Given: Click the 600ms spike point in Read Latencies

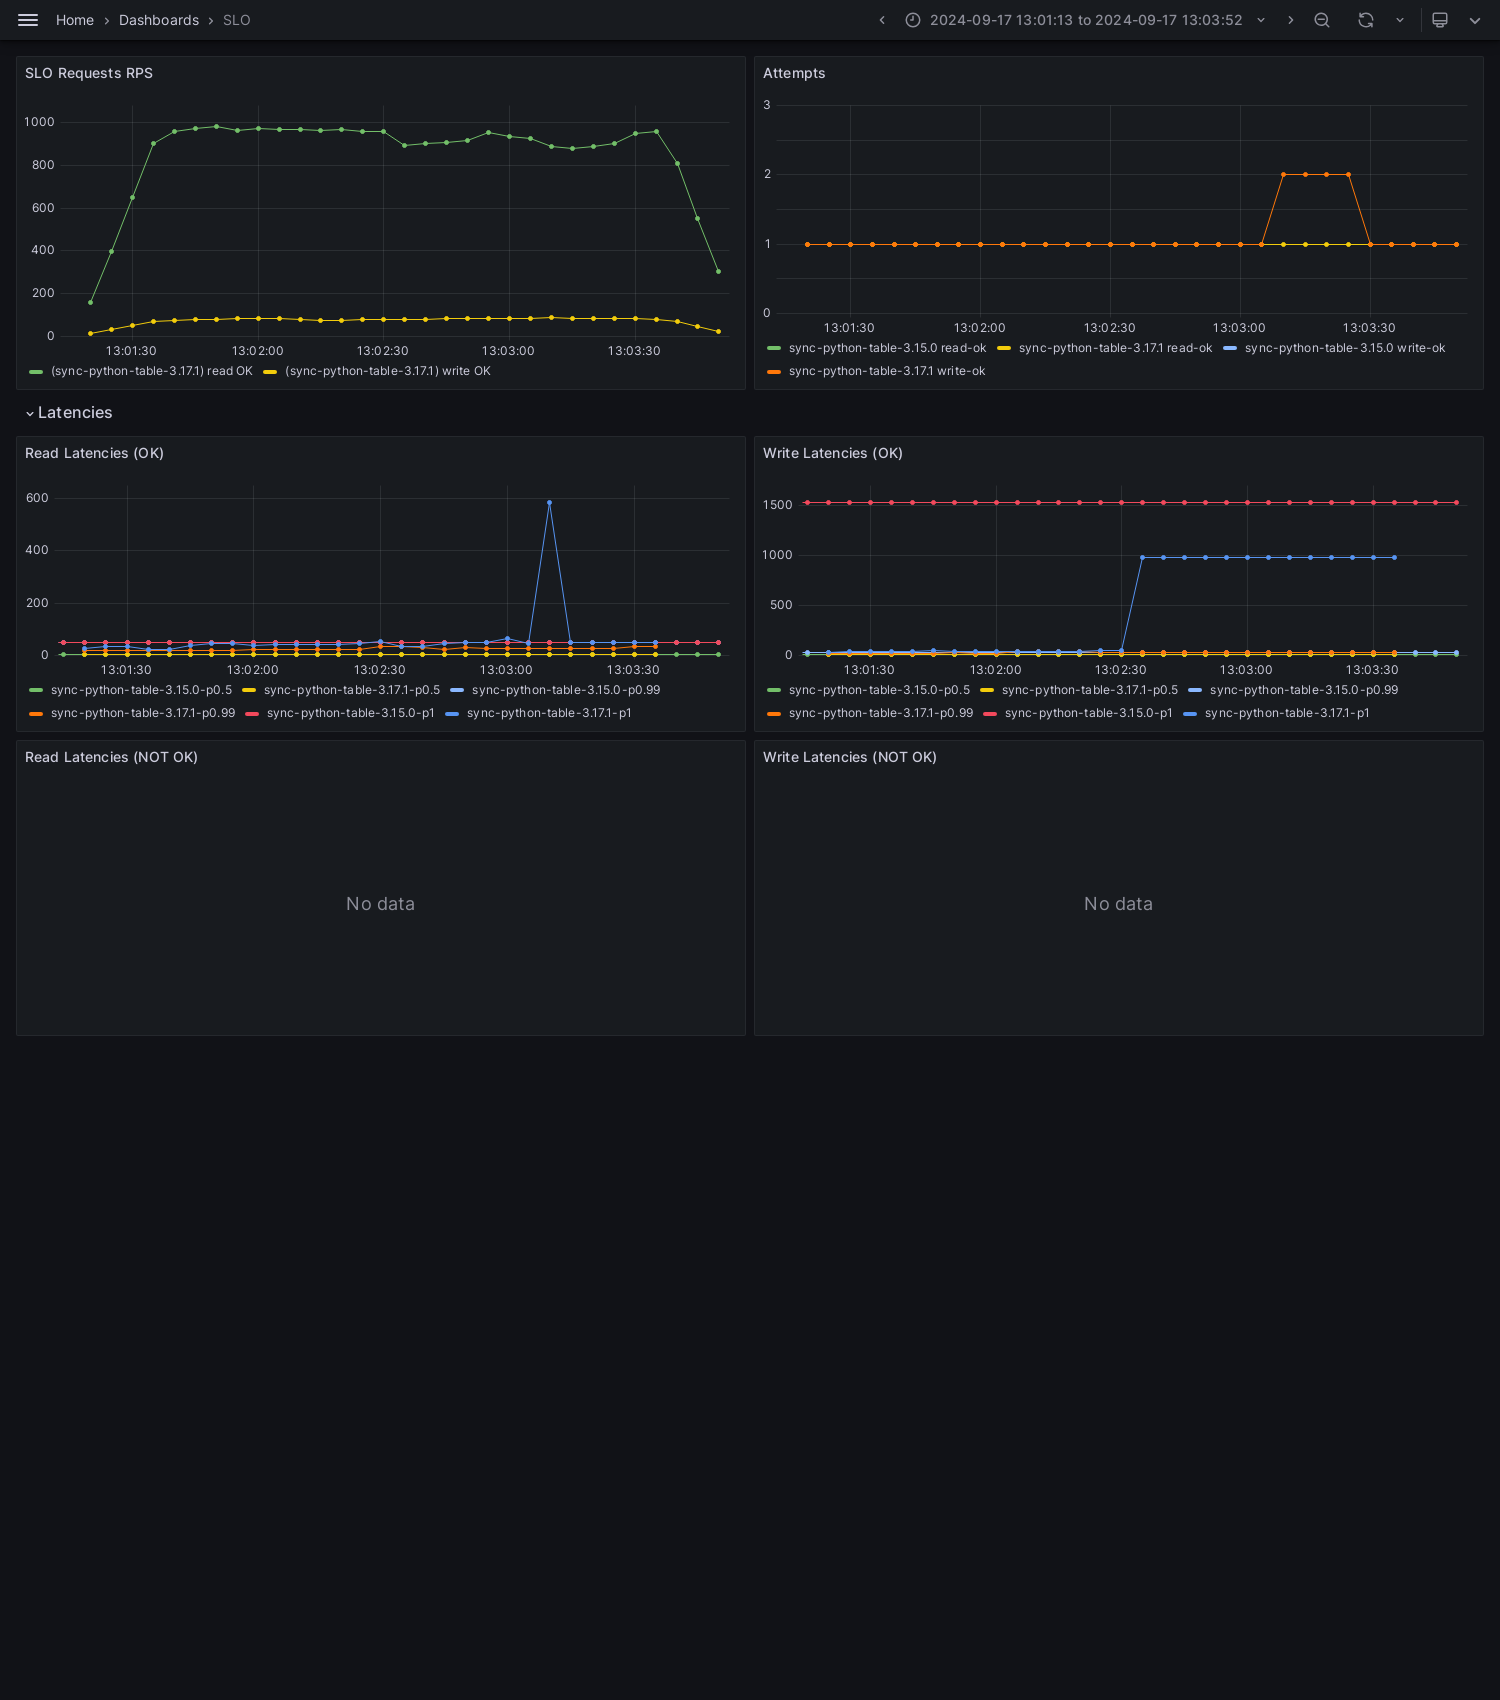Looking at the screenshot, I should point(549,502).
